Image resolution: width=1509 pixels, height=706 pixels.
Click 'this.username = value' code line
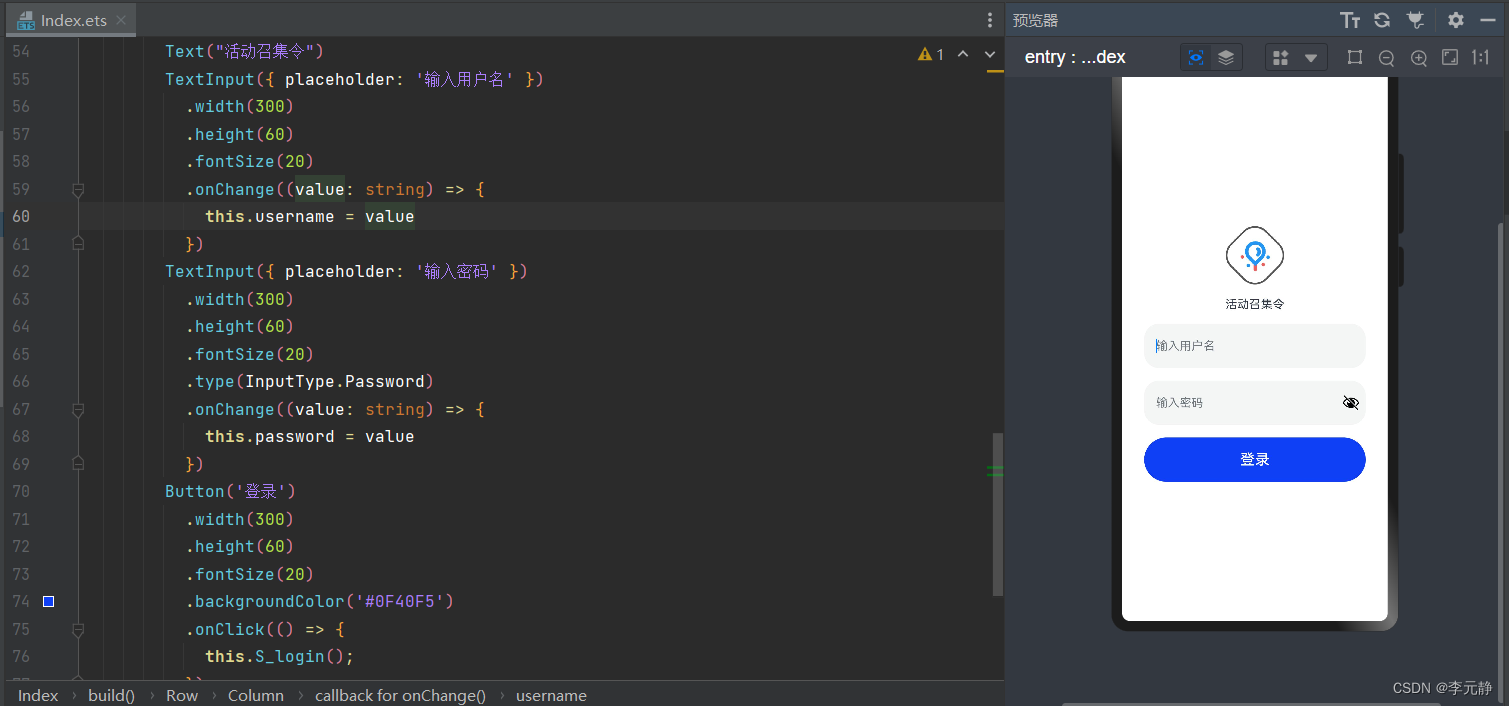(x=310, y=216)
